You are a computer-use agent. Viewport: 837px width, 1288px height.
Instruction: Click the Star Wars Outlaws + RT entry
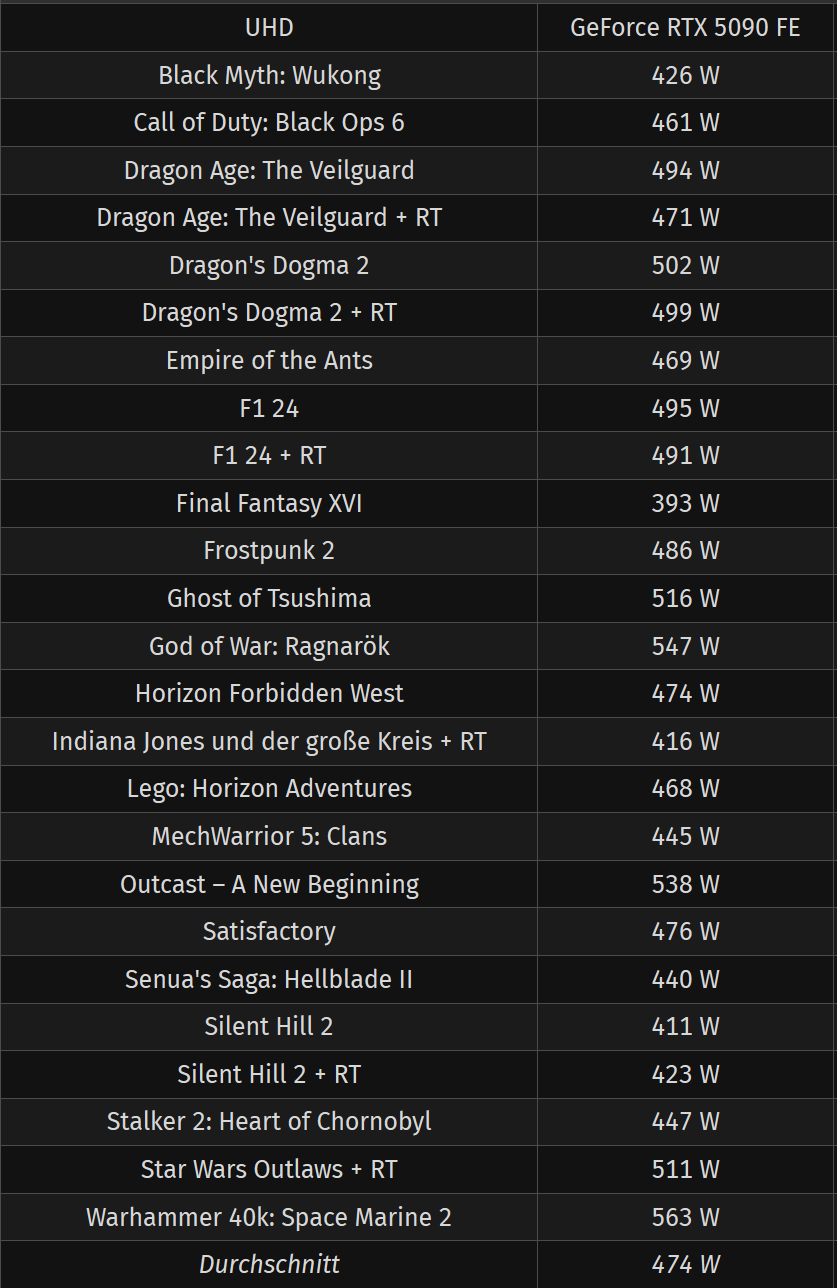[x=269, y=1169]
